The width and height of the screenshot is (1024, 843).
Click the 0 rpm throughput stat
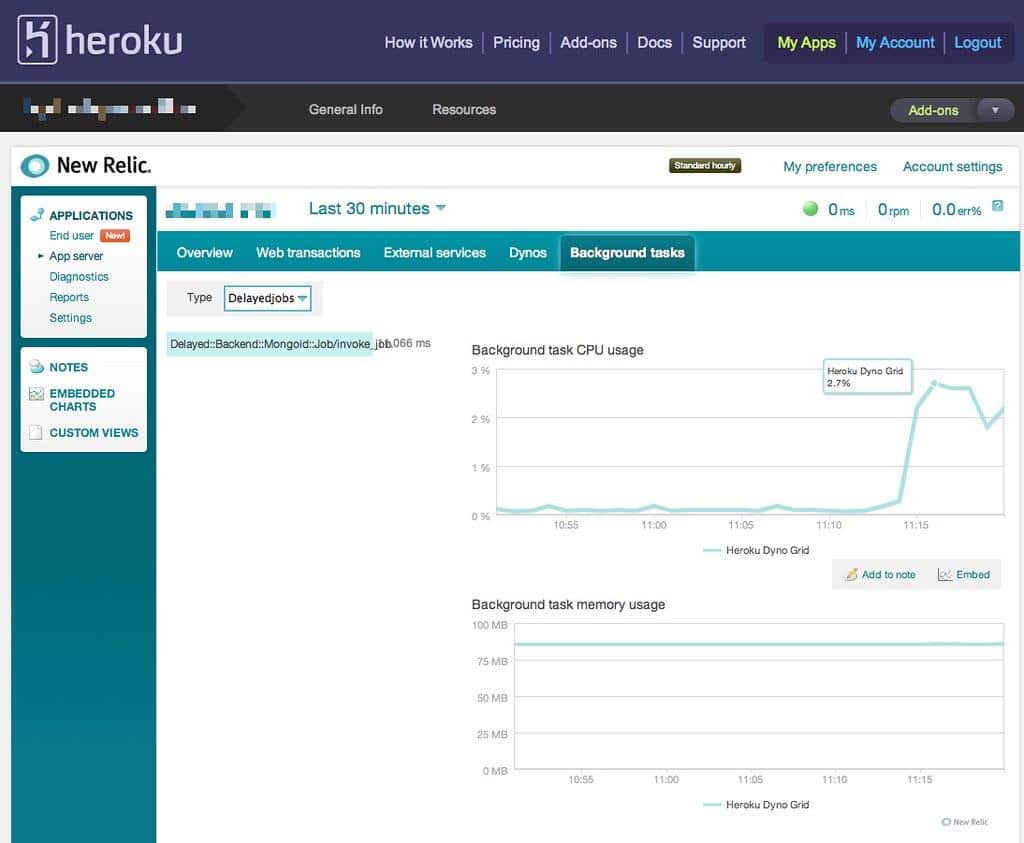(x=893, y=210)
